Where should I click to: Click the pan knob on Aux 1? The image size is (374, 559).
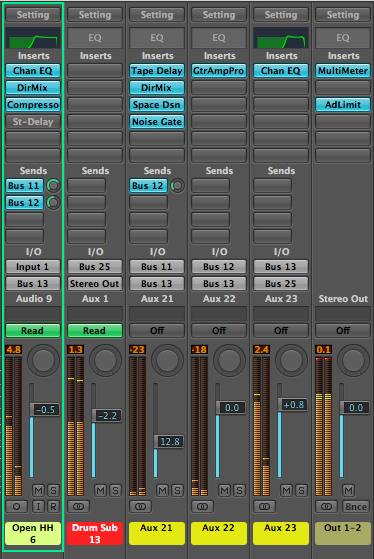pyautogui.click(x=106, y=360)
